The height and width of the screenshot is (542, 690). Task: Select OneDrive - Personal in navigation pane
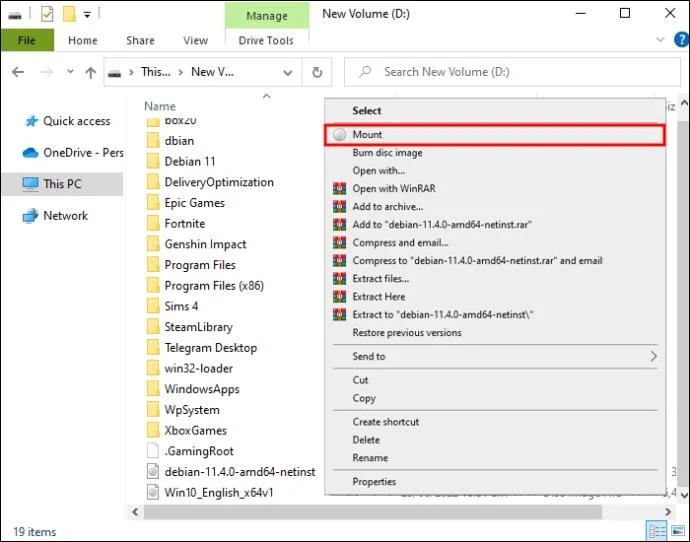click(73, 153)
